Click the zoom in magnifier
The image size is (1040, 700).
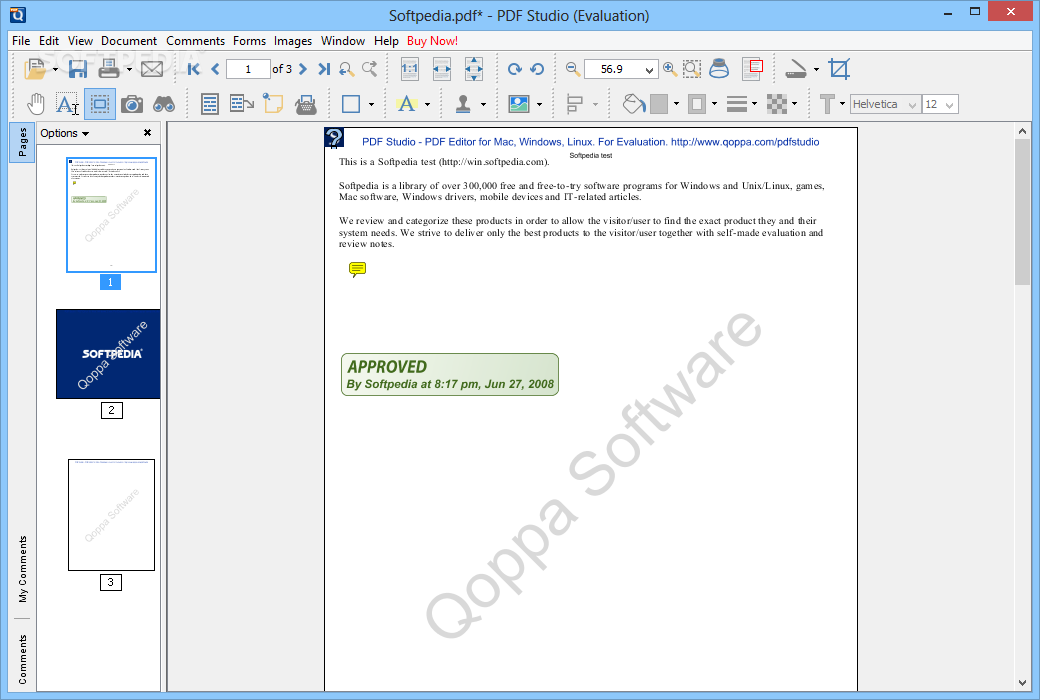[x=670, y=68]
